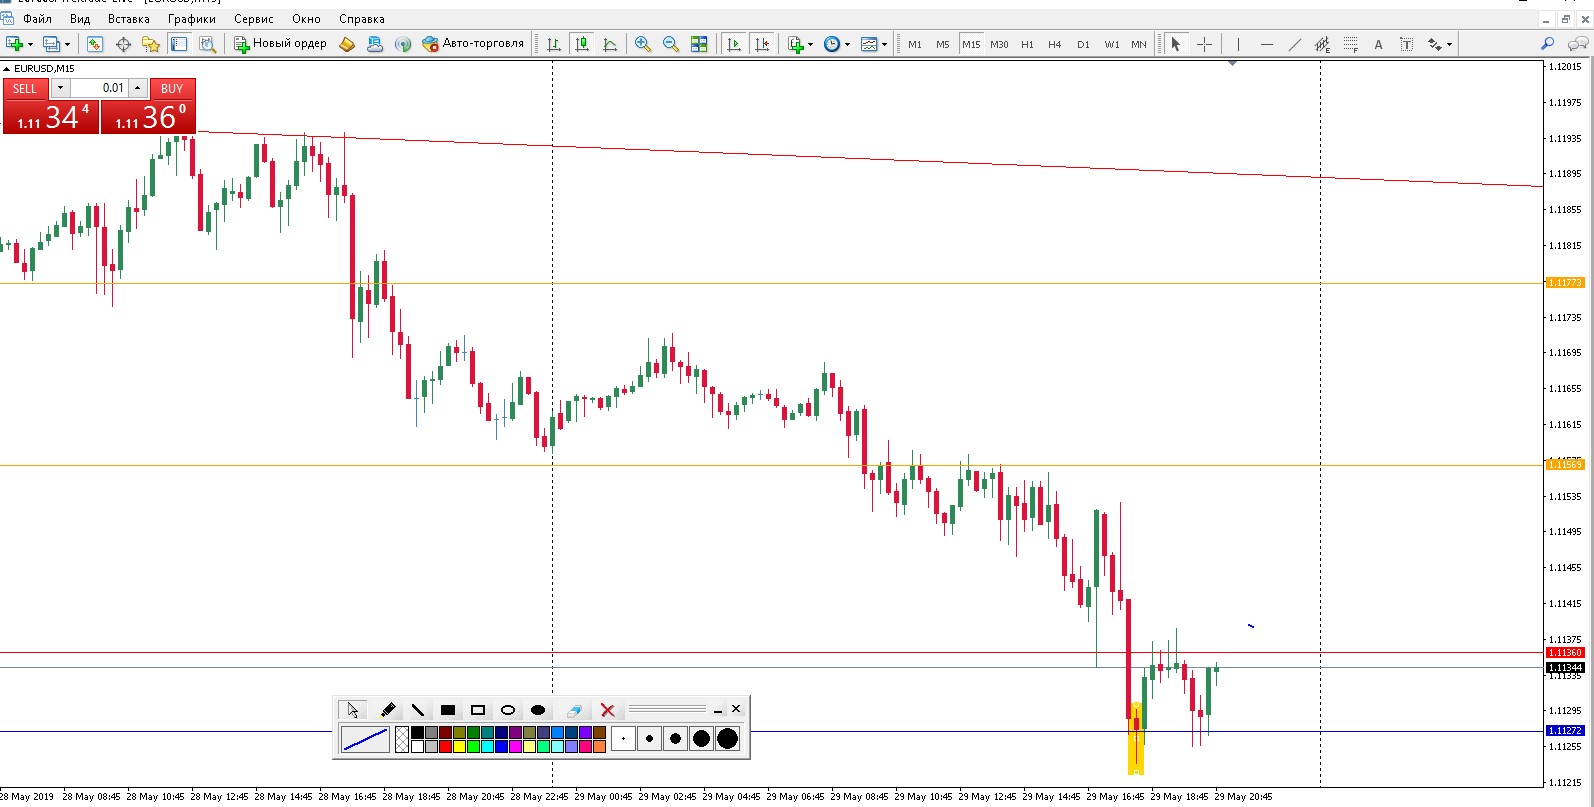Toggle chart auto-scroll icon
The height and width of the screenshot is (807, 1594).
pos(734,44)
